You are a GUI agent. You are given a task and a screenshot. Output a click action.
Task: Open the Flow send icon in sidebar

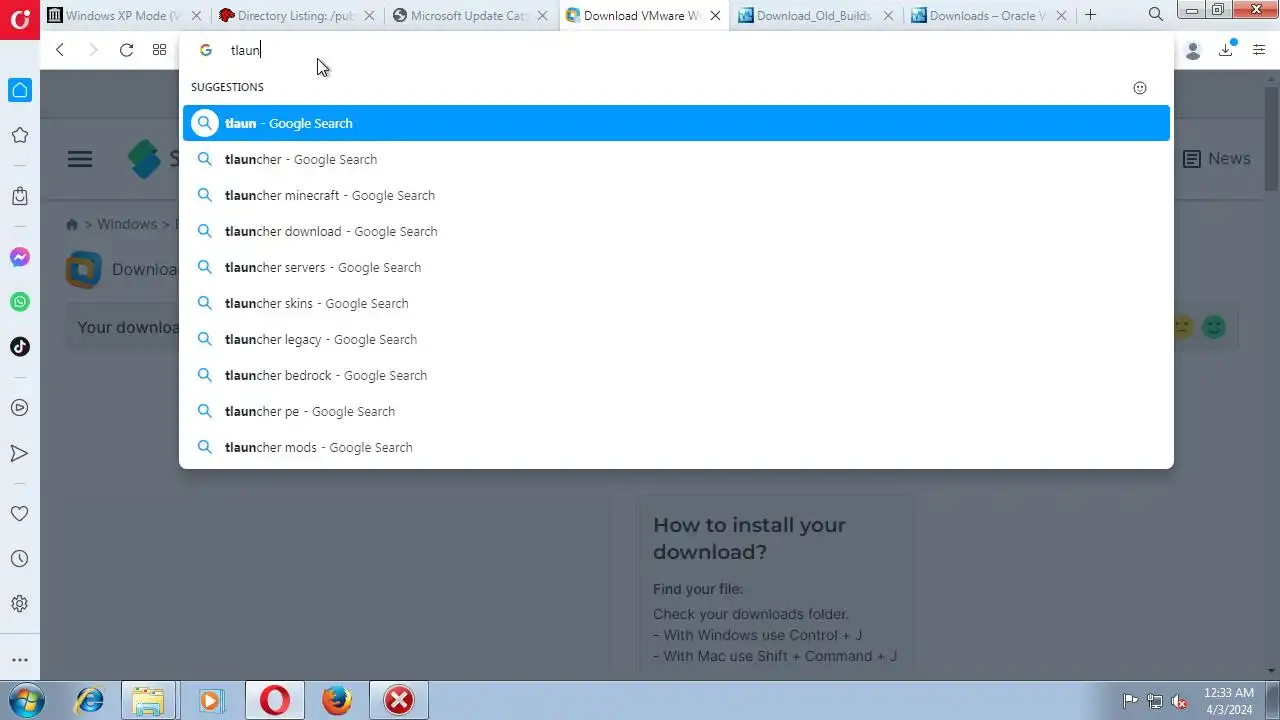coord(20,453)
